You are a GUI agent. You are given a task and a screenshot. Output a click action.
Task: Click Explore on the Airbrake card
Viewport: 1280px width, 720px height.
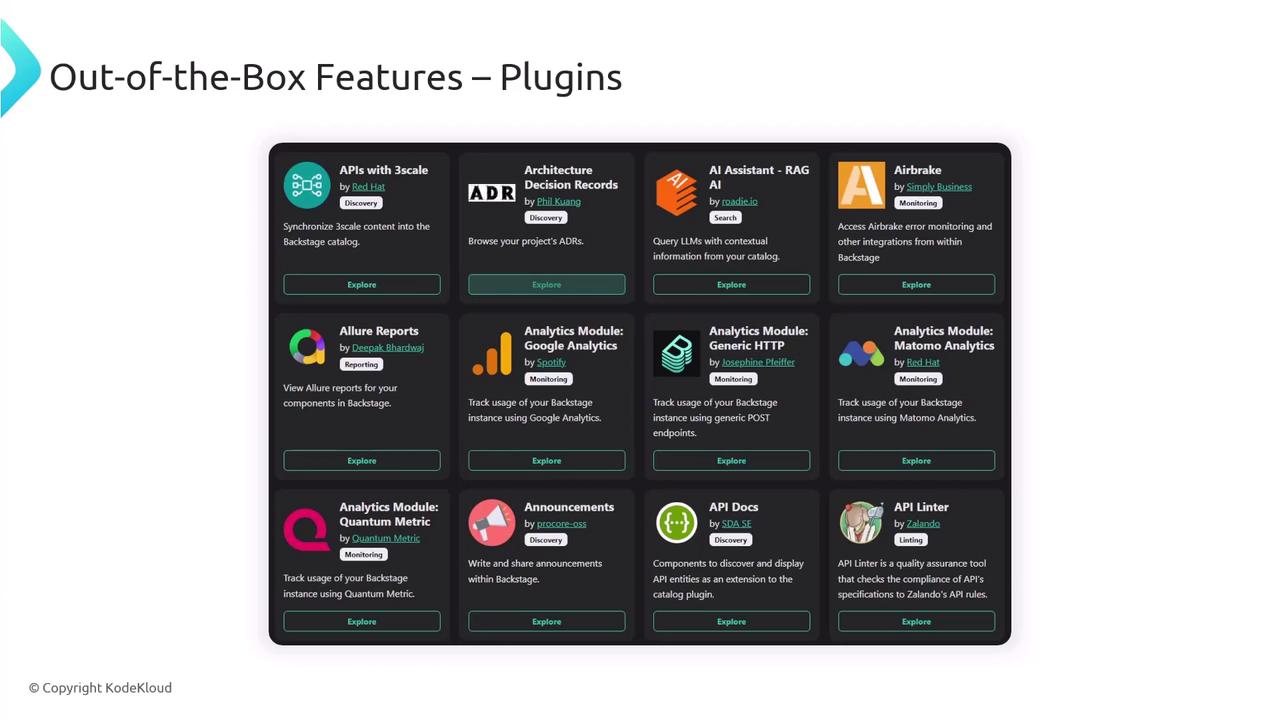pyautogui.click(x=917, y=285)
